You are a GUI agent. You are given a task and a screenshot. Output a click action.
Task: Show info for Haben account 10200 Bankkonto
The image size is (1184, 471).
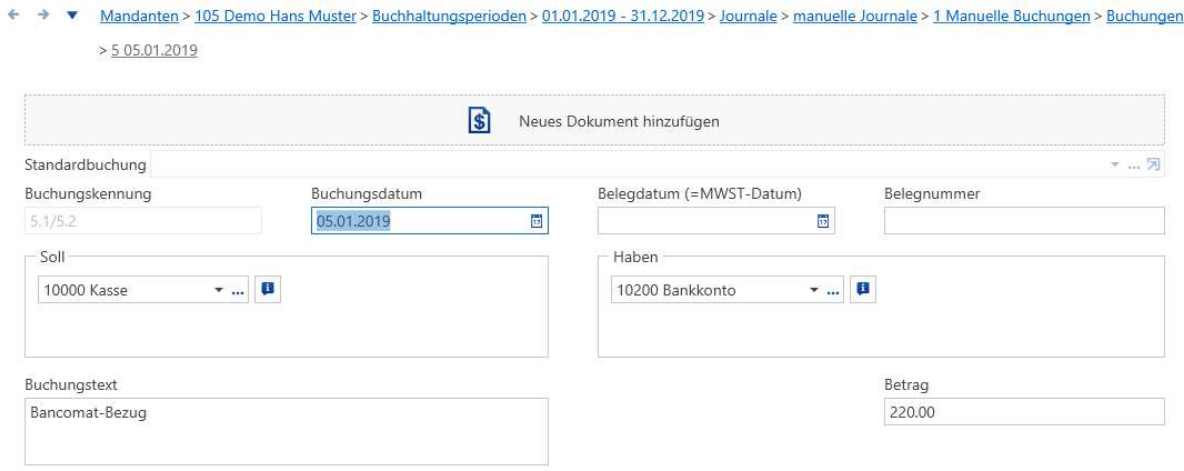[x=863, y=289]
